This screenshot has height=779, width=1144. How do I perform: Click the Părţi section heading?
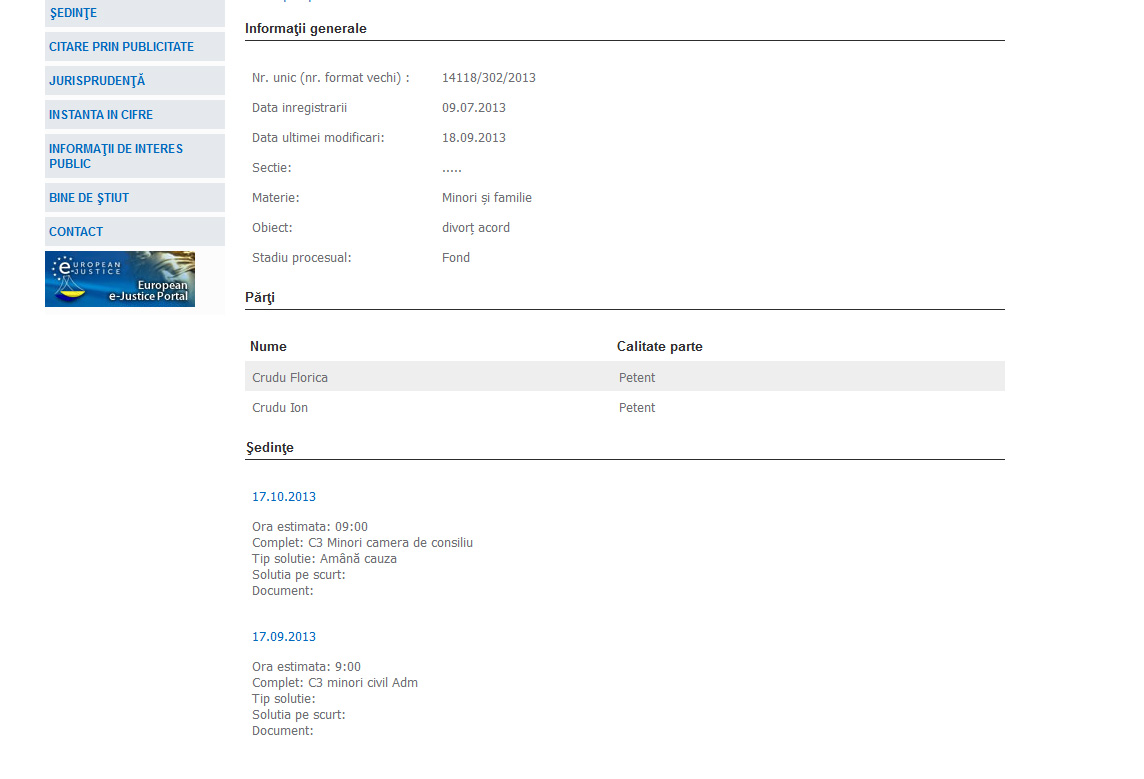260,298
